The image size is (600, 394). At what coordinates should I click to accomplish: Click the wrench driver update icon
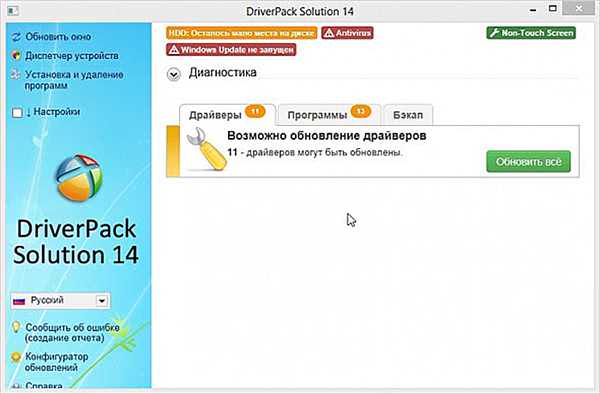(206, 149)
